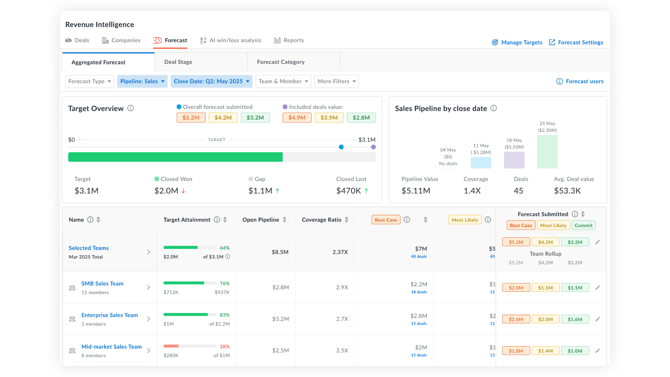Image resolution: width=670 pixels, height=377 pixels.
Task: Edit forecast for SMB Sales Team pencil icon
Action: (x=598, y=288)
